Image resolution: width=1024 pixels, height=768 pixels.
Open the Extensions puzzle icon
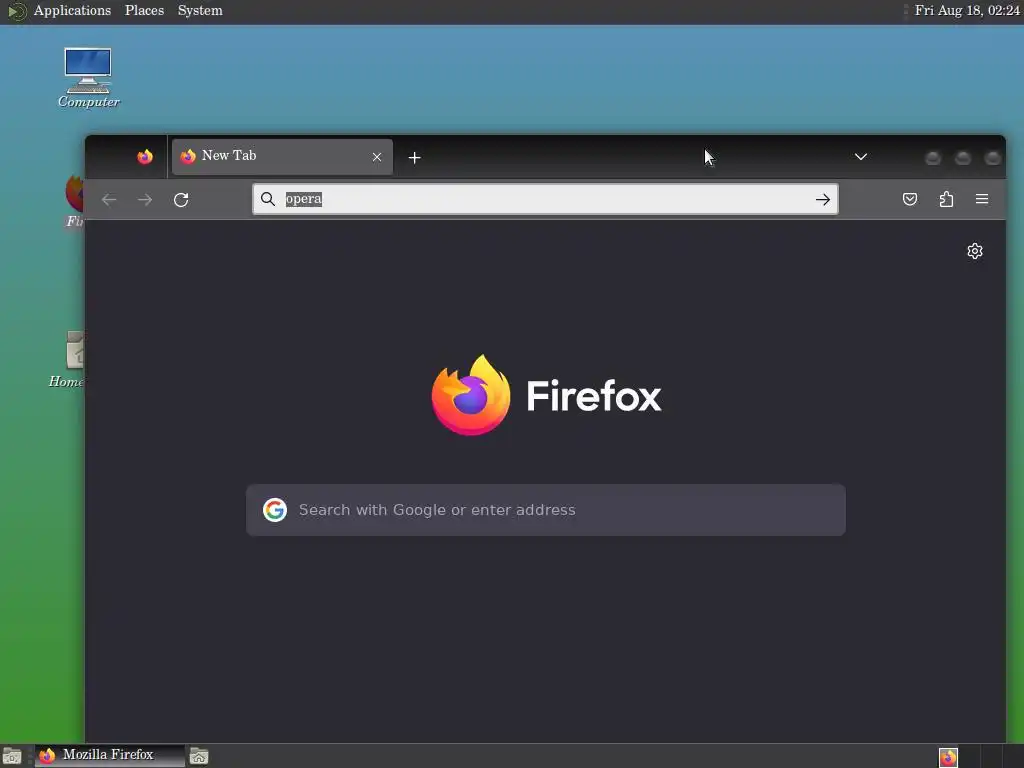coord(946,199)
